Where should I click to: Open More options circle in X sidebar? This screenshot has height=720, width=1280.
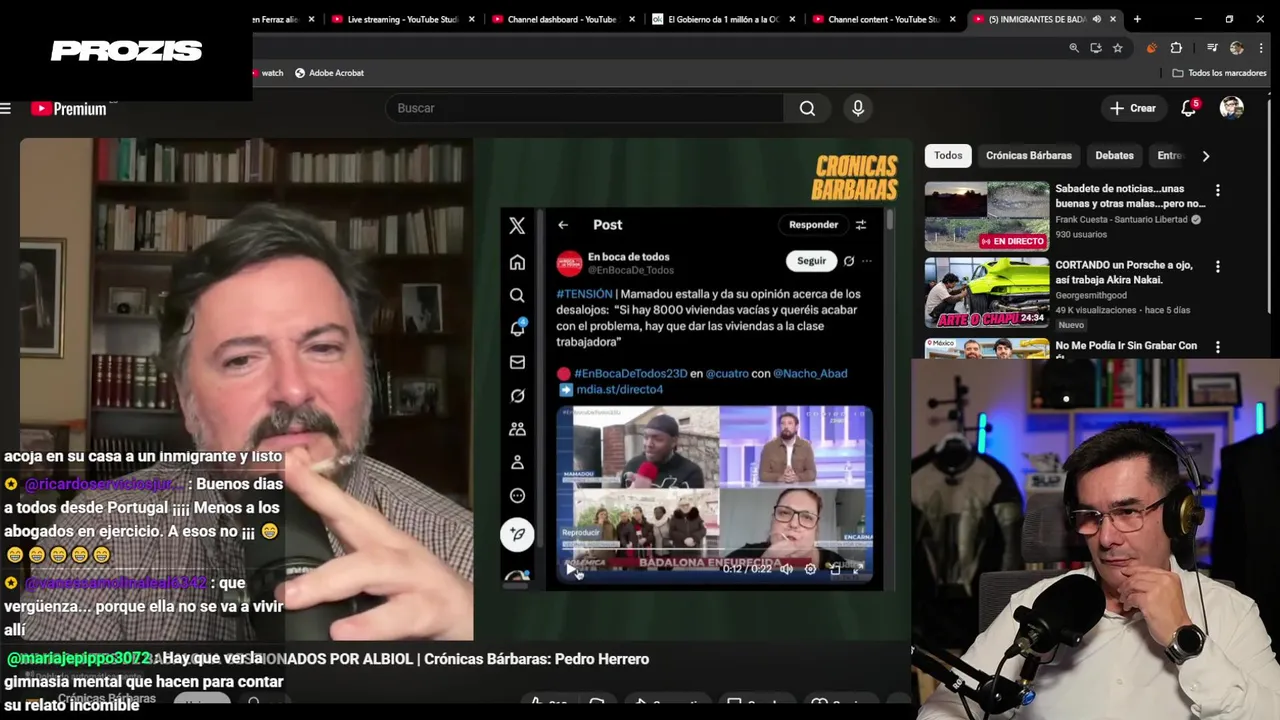(x=517, y=495)
